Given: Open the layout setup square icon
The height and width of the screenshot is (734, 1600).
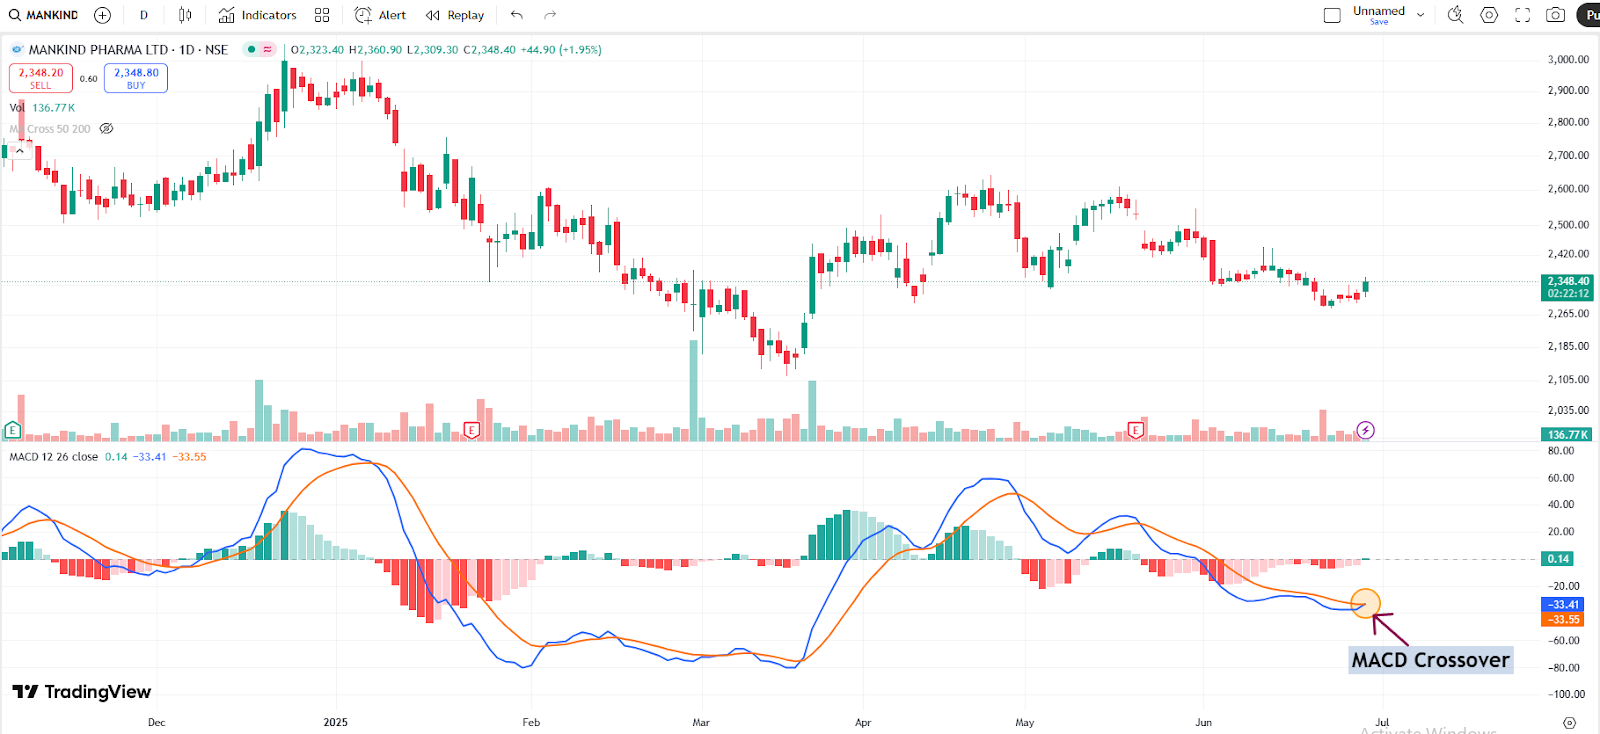Looking at the screenshot, I should coord(1332,15).
